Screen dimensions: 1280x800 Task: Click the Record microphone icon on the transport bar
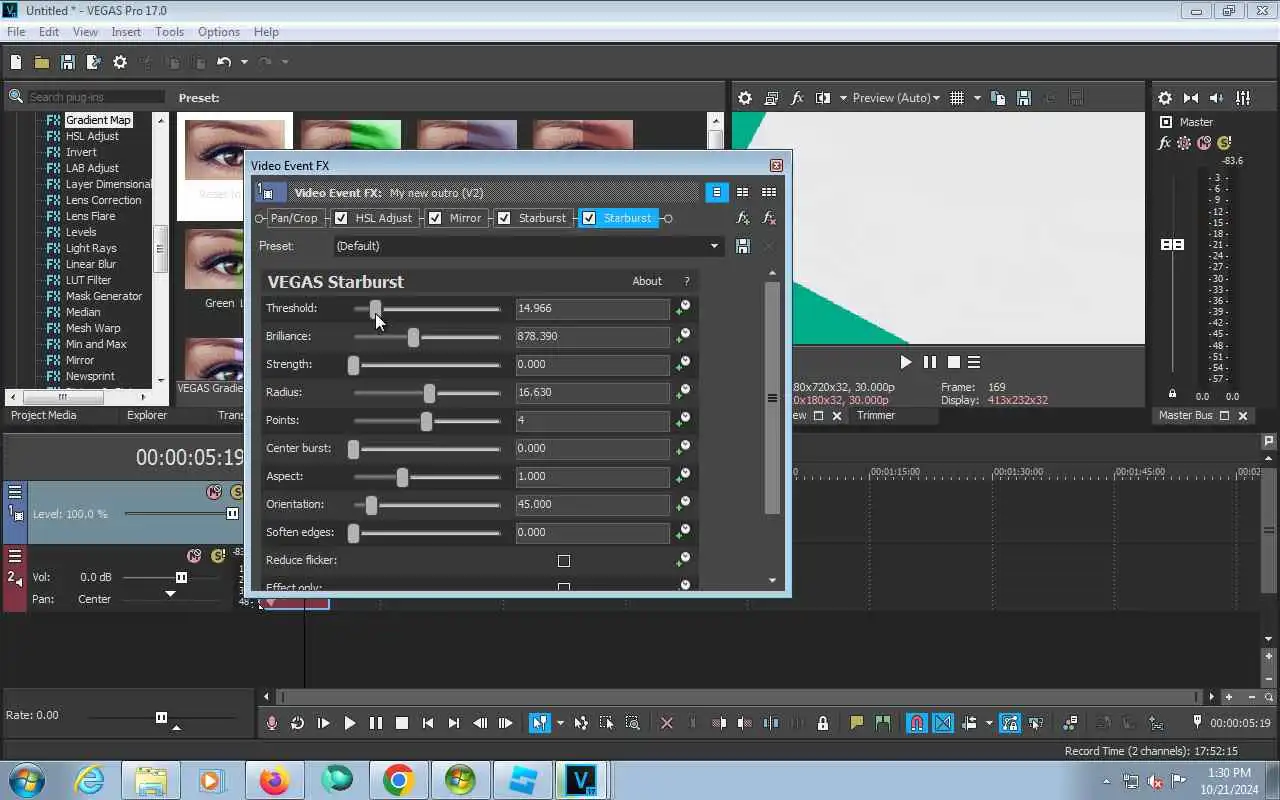272,723
